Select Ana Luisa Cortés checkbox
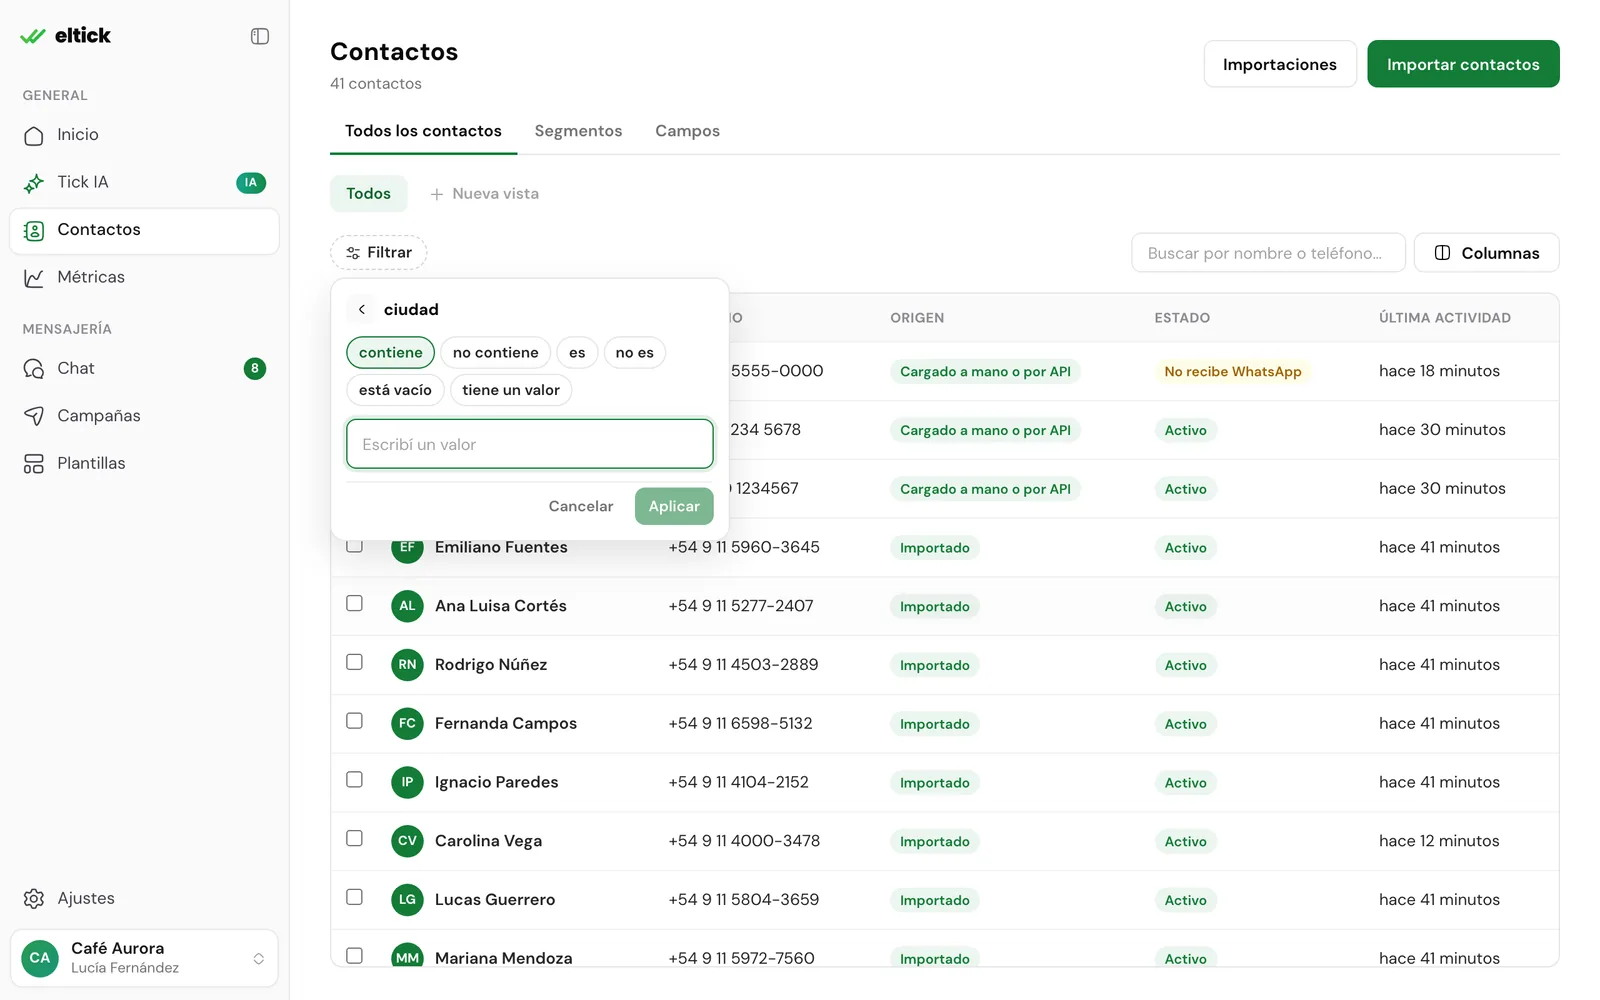The height and width of the screenshot is (1000, 1600). (x=354, y=603)
